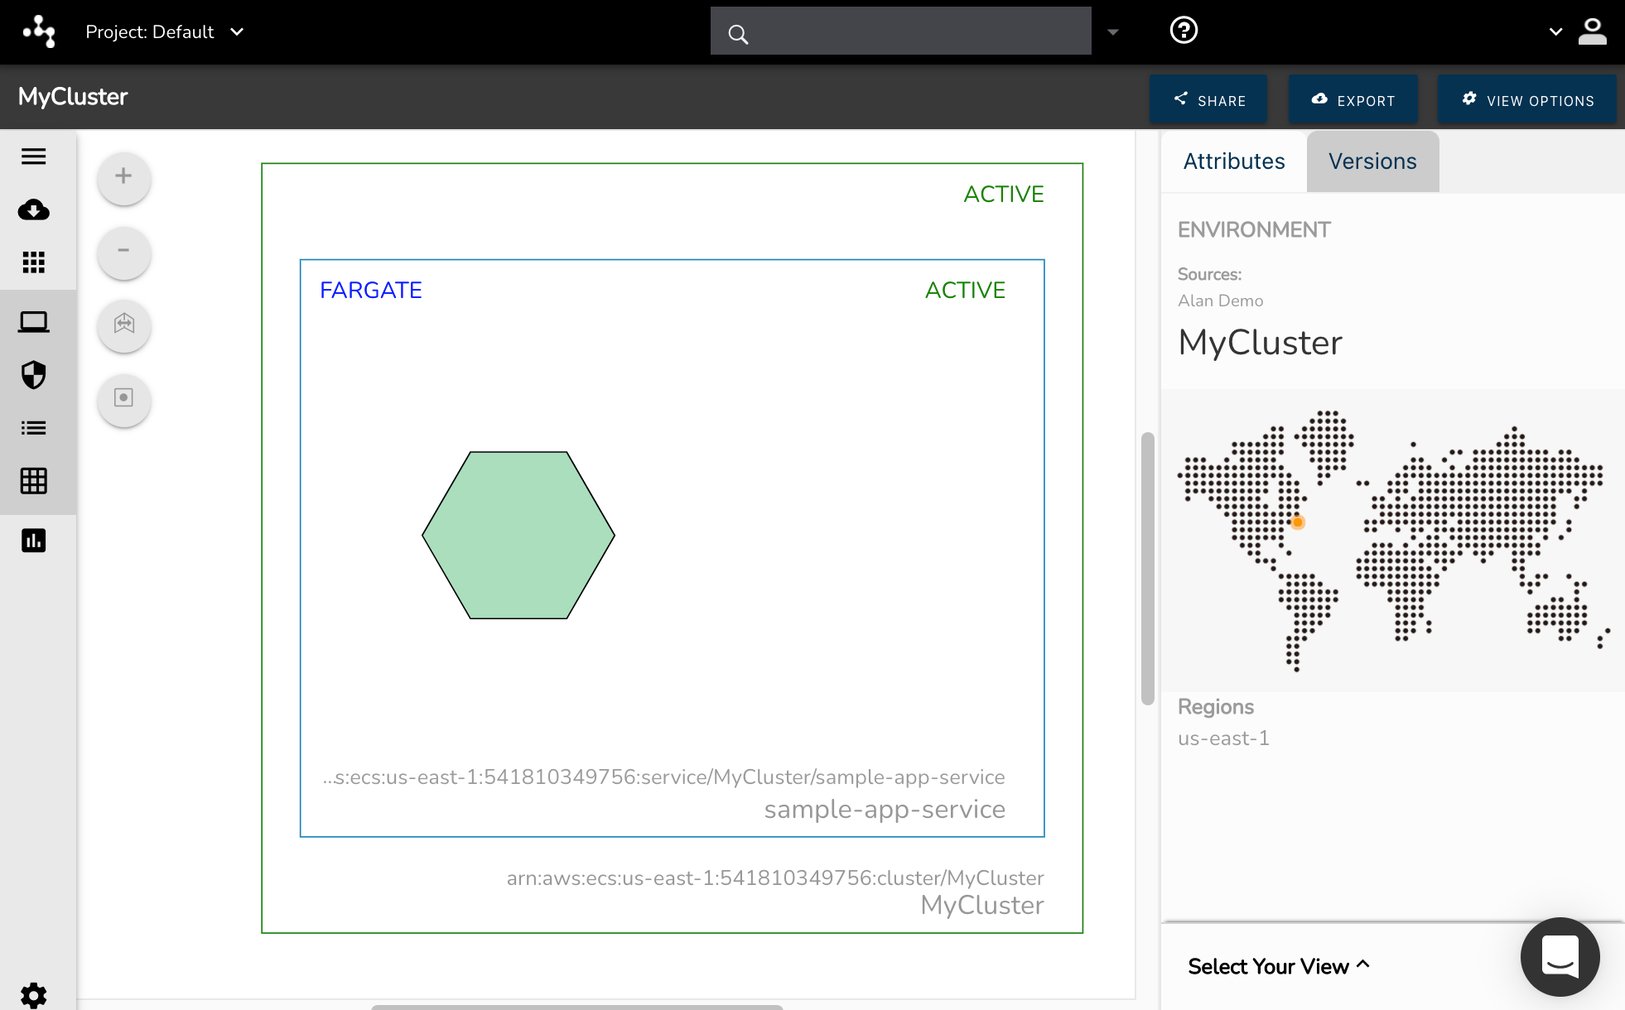
Task: Toggle the sidebar hamburger menu
Action: pos(34,156)
